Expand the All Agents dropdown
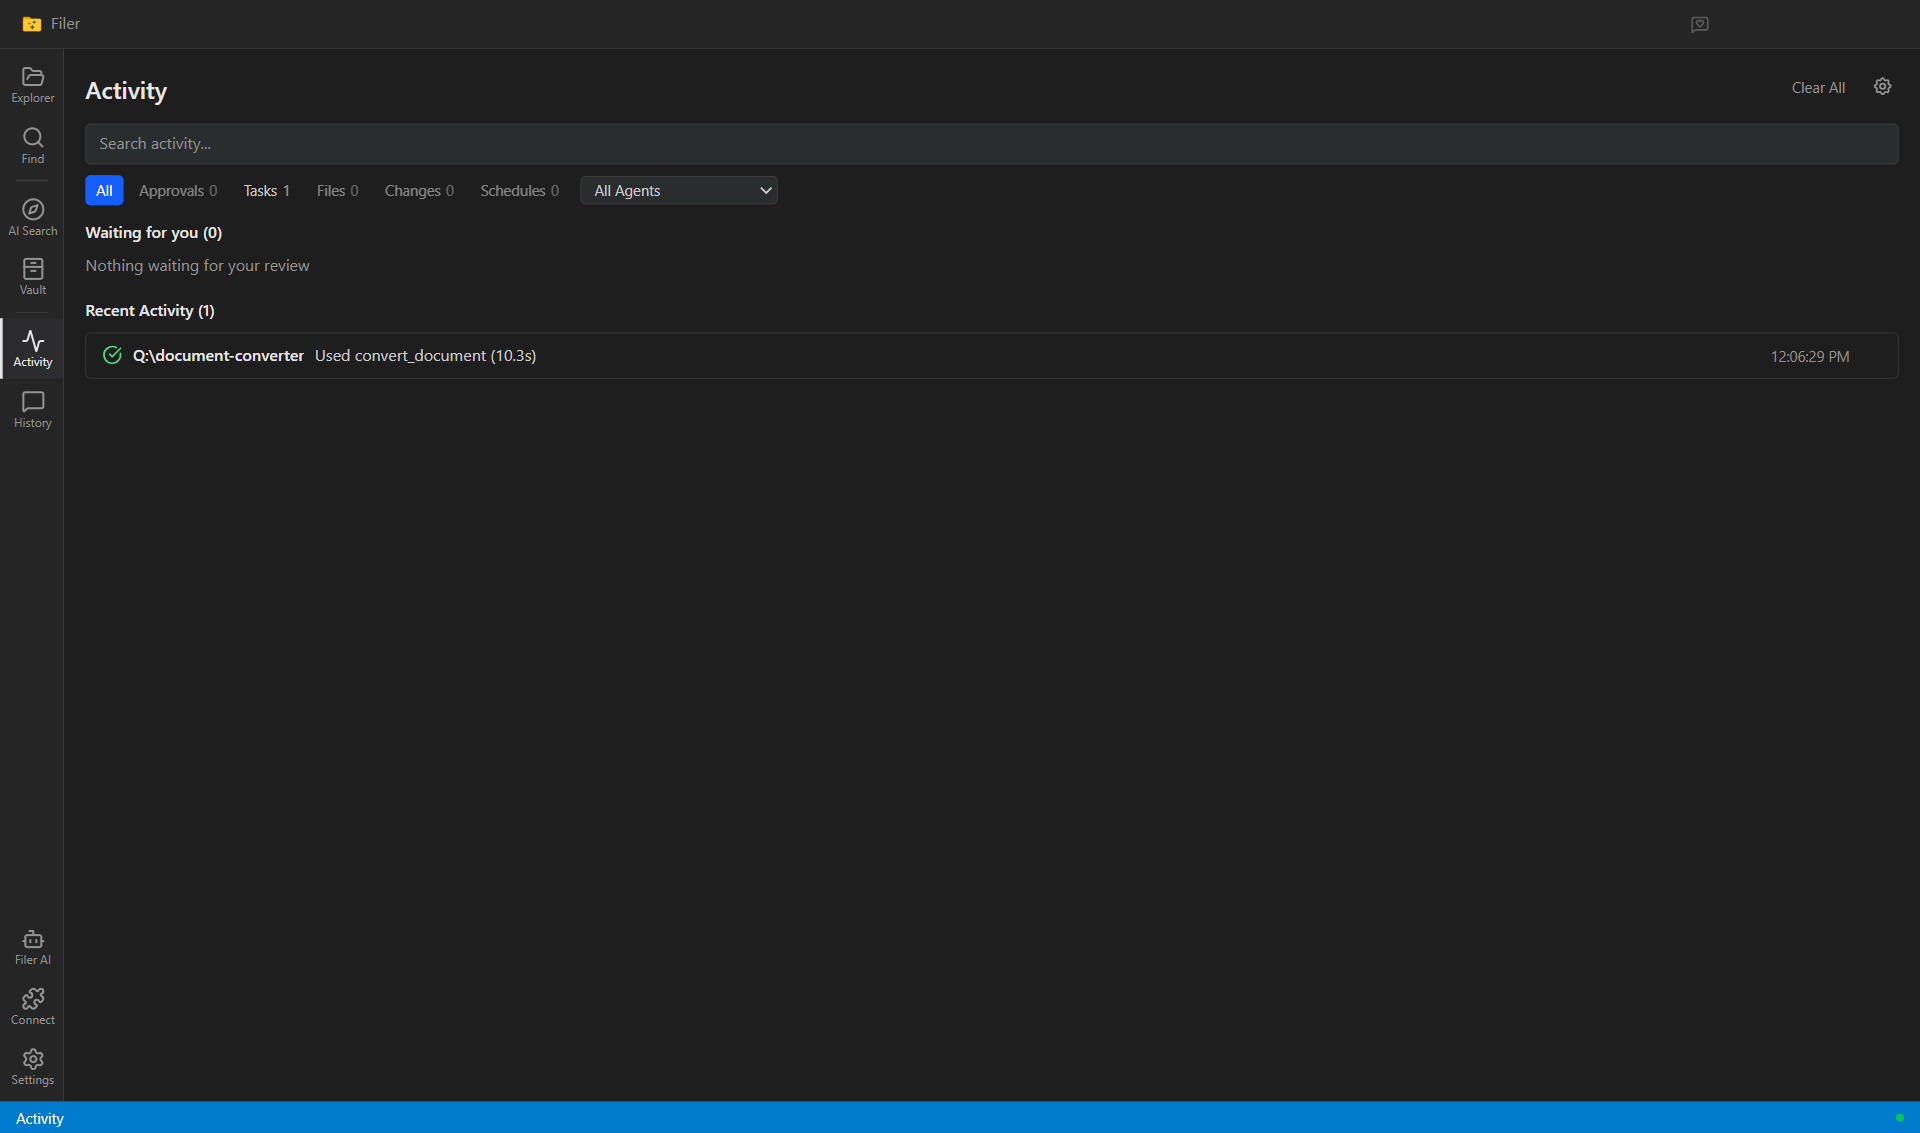1920x1133 pixels. (679, 191)
